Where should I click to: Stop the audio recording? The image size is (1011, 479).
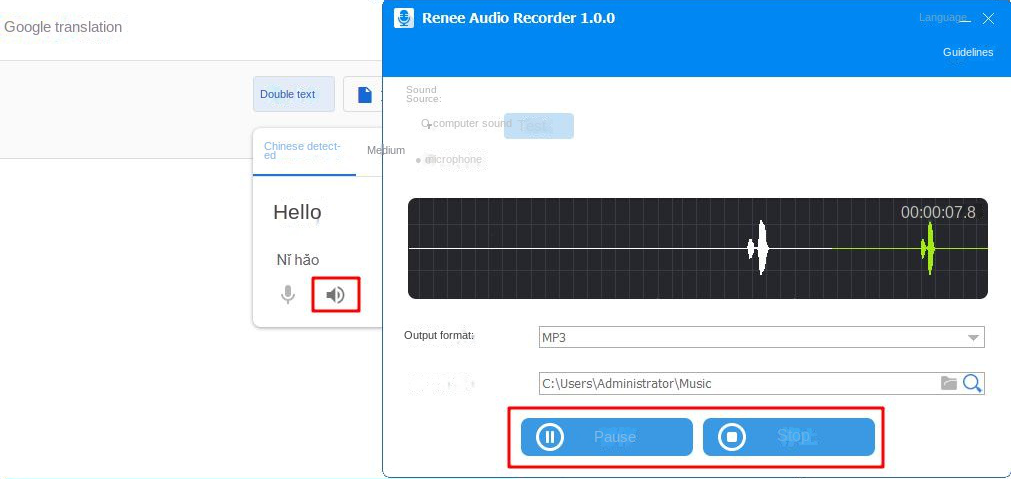(788, 437)
